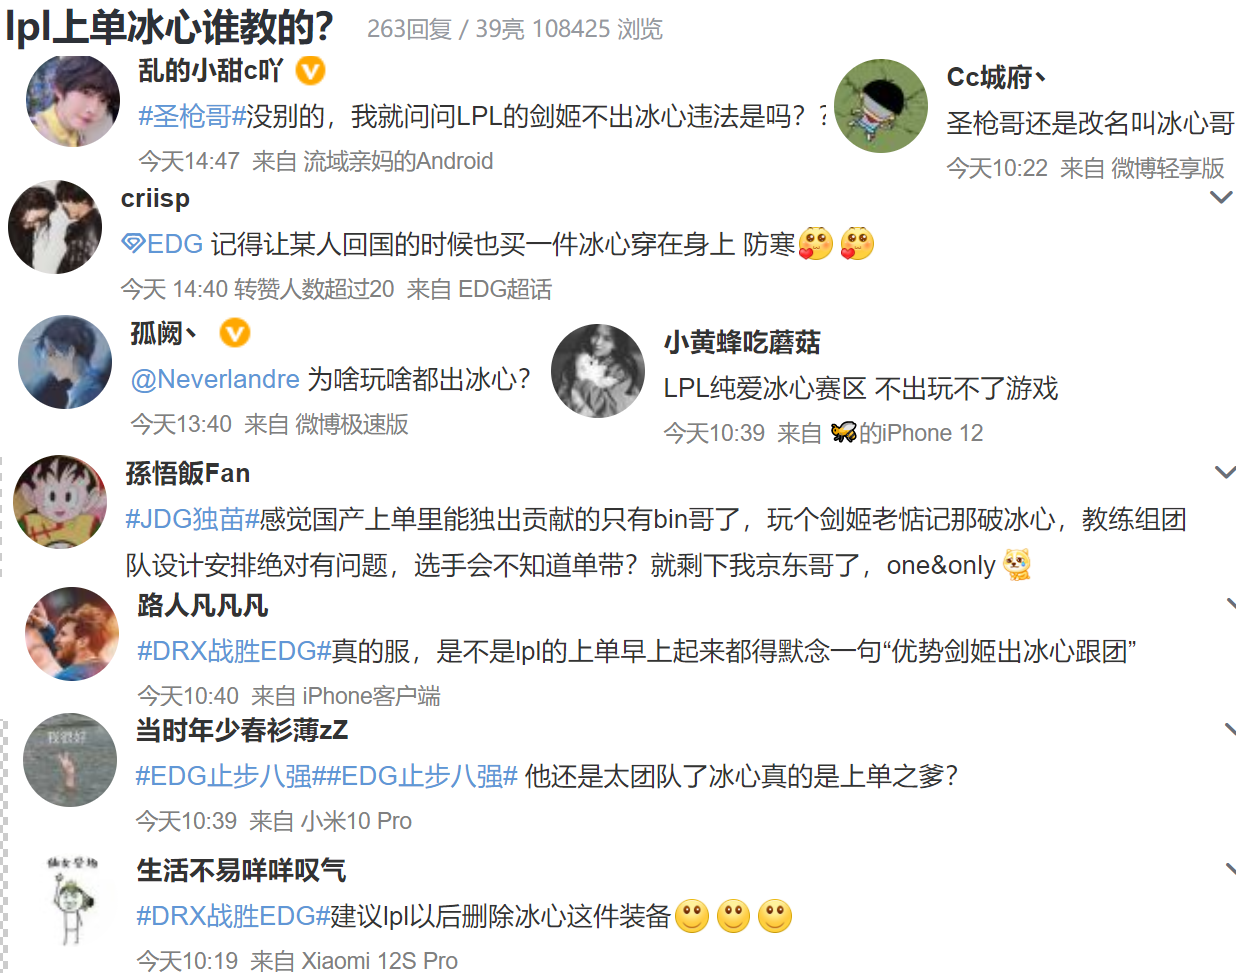Image resolution: width=1236 pixels, height=973 pixels.
Task: Open the chevron menu on 孫悟飯Fan's post
Action: 1225,472
